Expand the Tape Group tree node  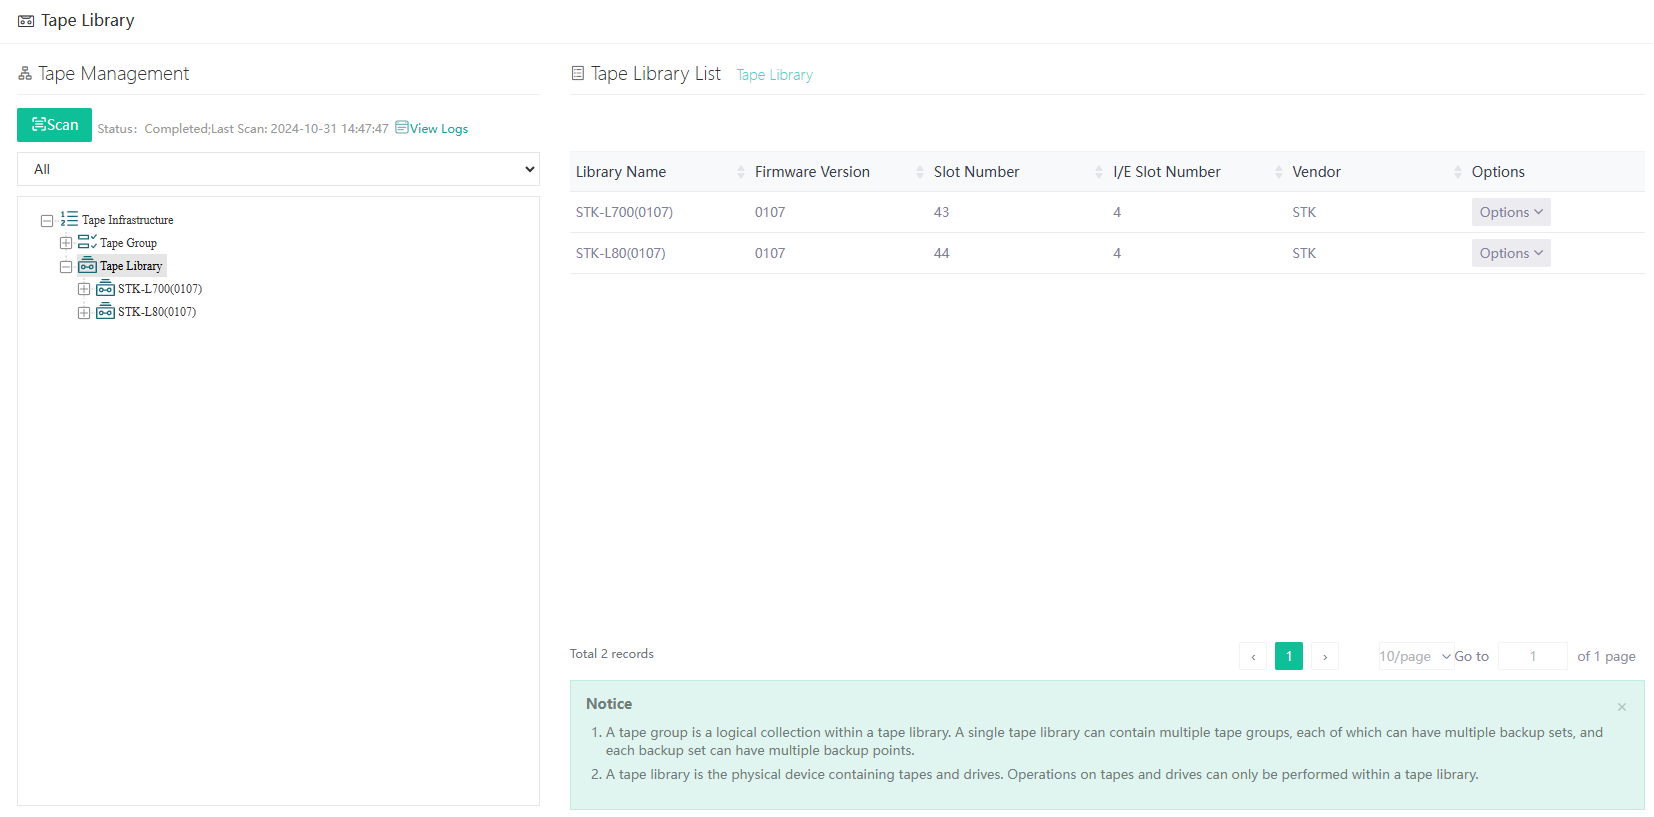tap(66, 243)
